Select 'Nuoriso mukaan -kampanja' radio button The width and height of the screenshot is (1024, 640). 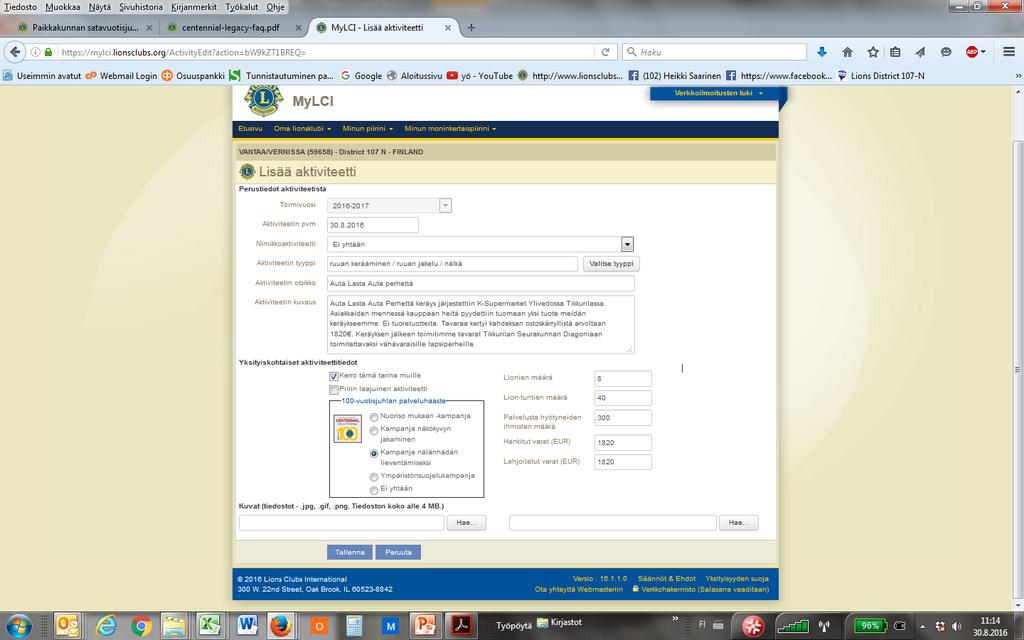tap(374, 417)
